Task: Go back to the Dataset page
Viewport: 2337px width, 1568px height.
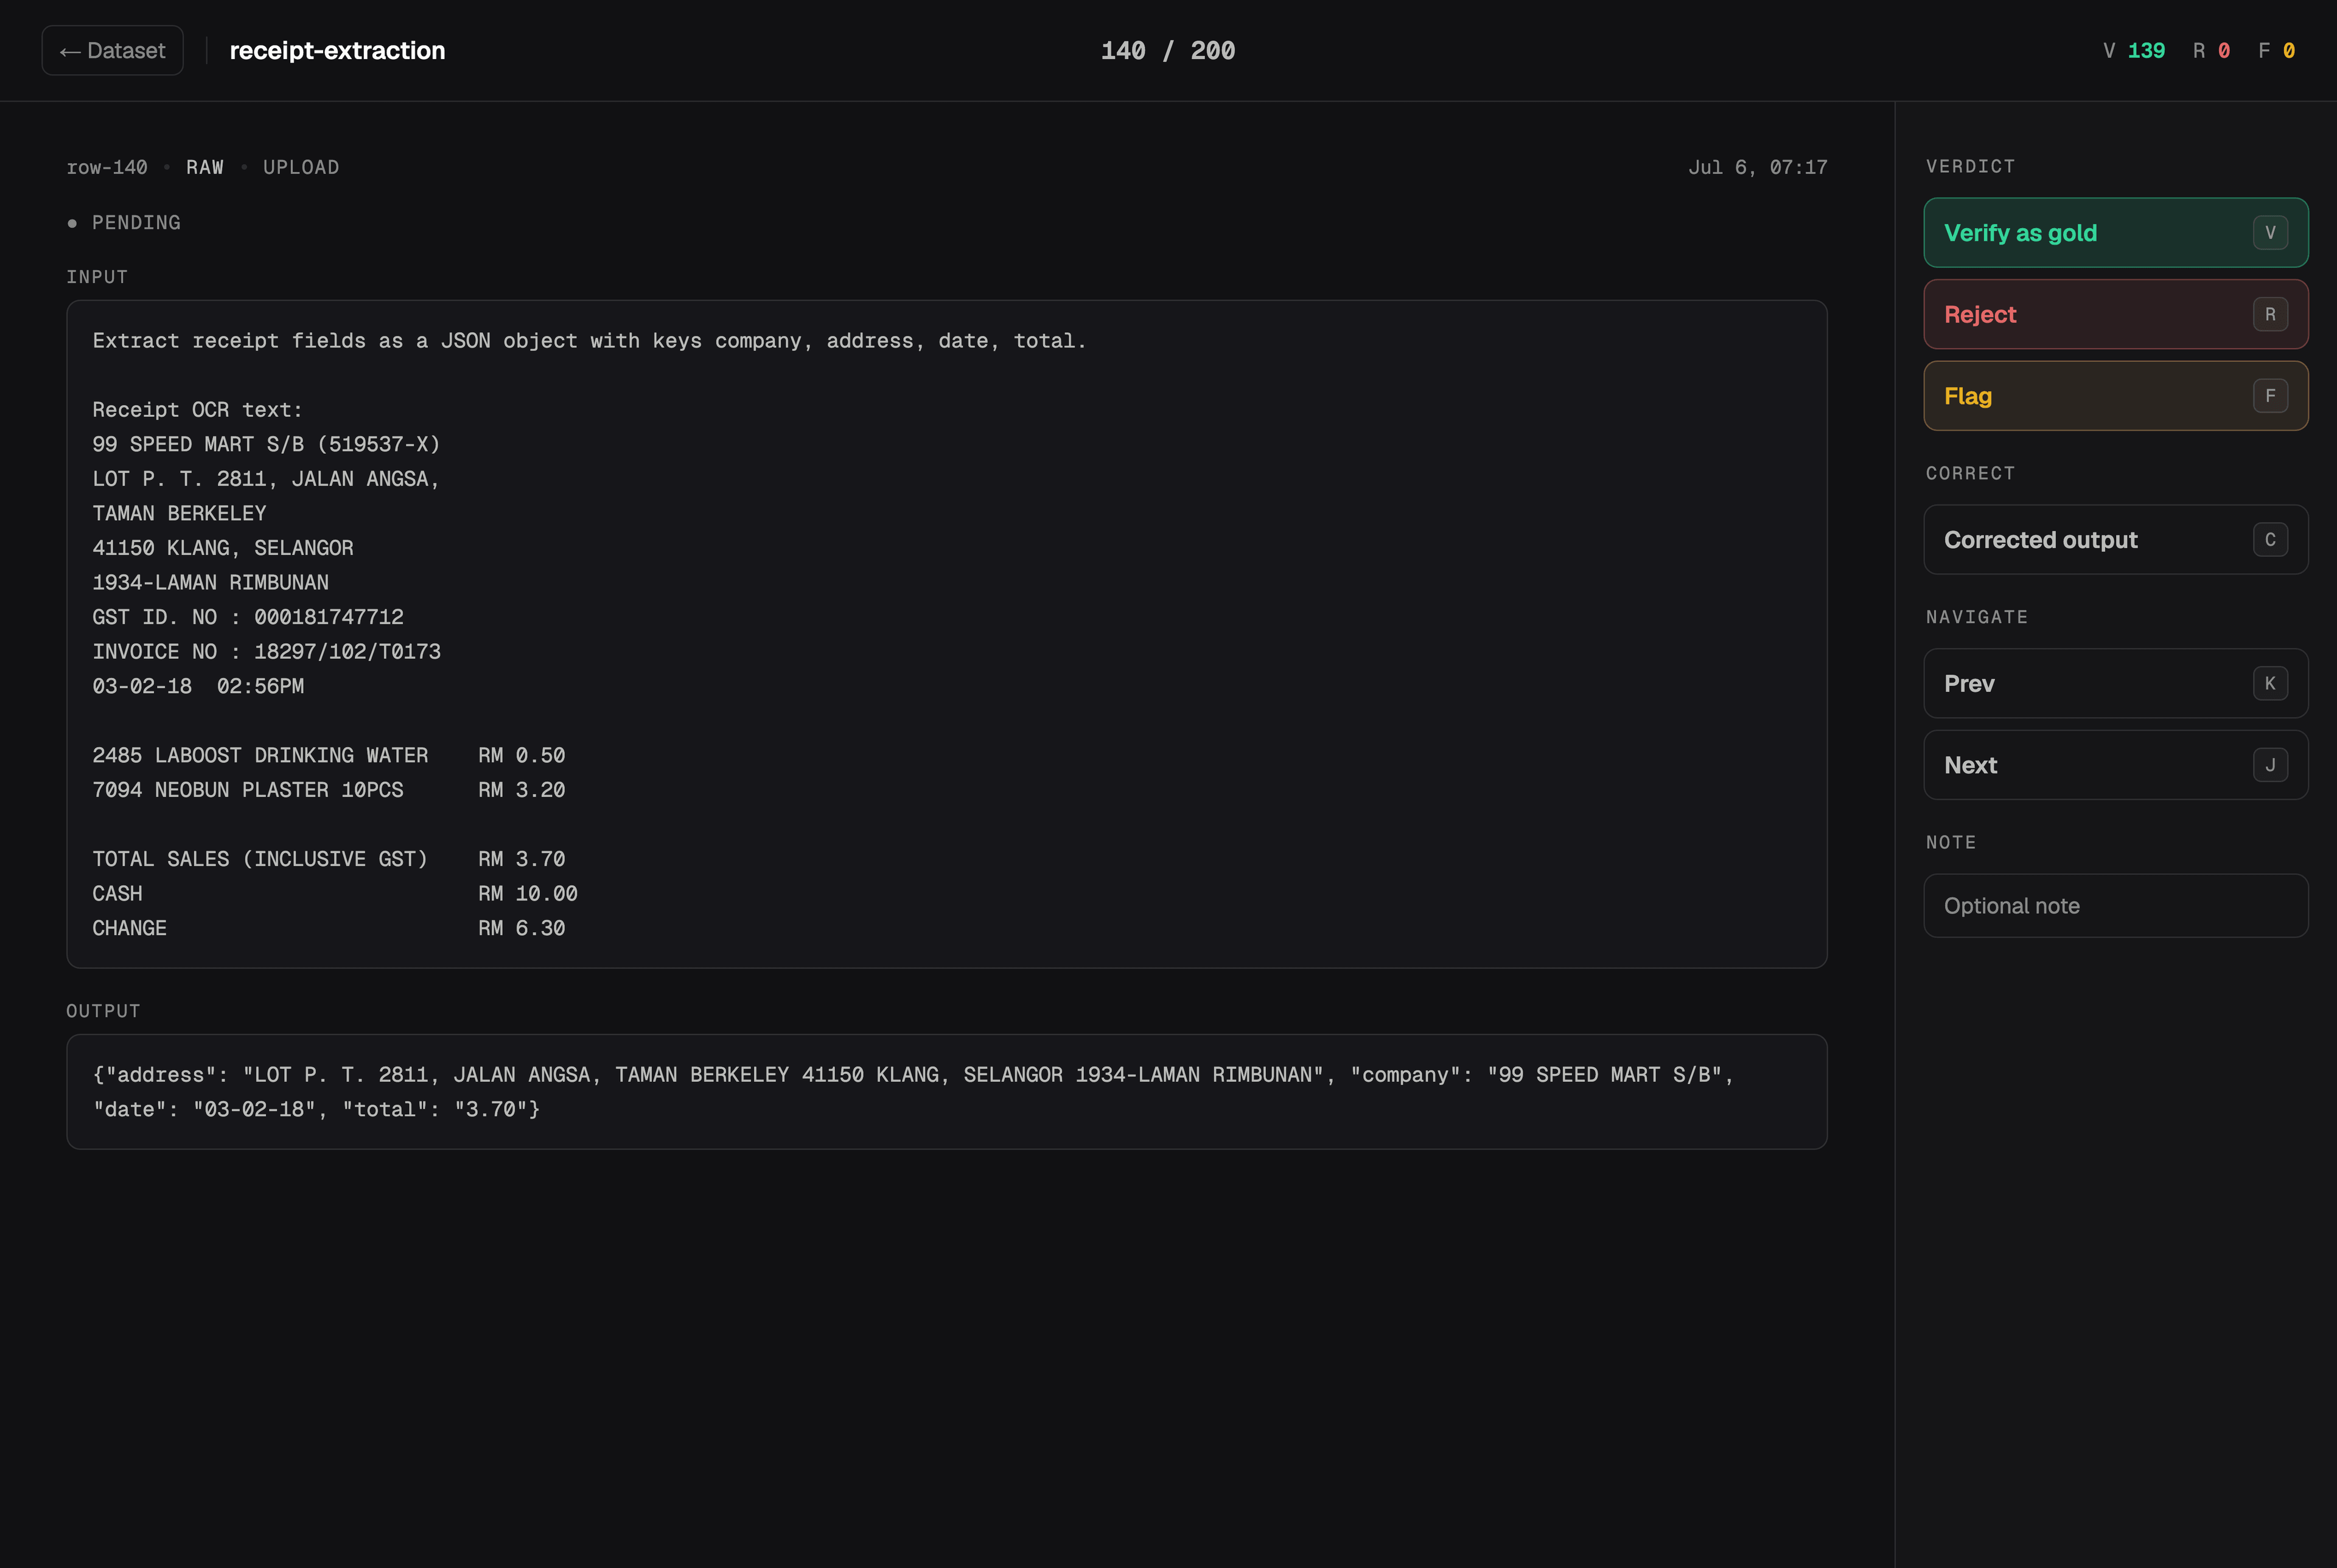Action: pyautogui.click(x=112, y=50)
